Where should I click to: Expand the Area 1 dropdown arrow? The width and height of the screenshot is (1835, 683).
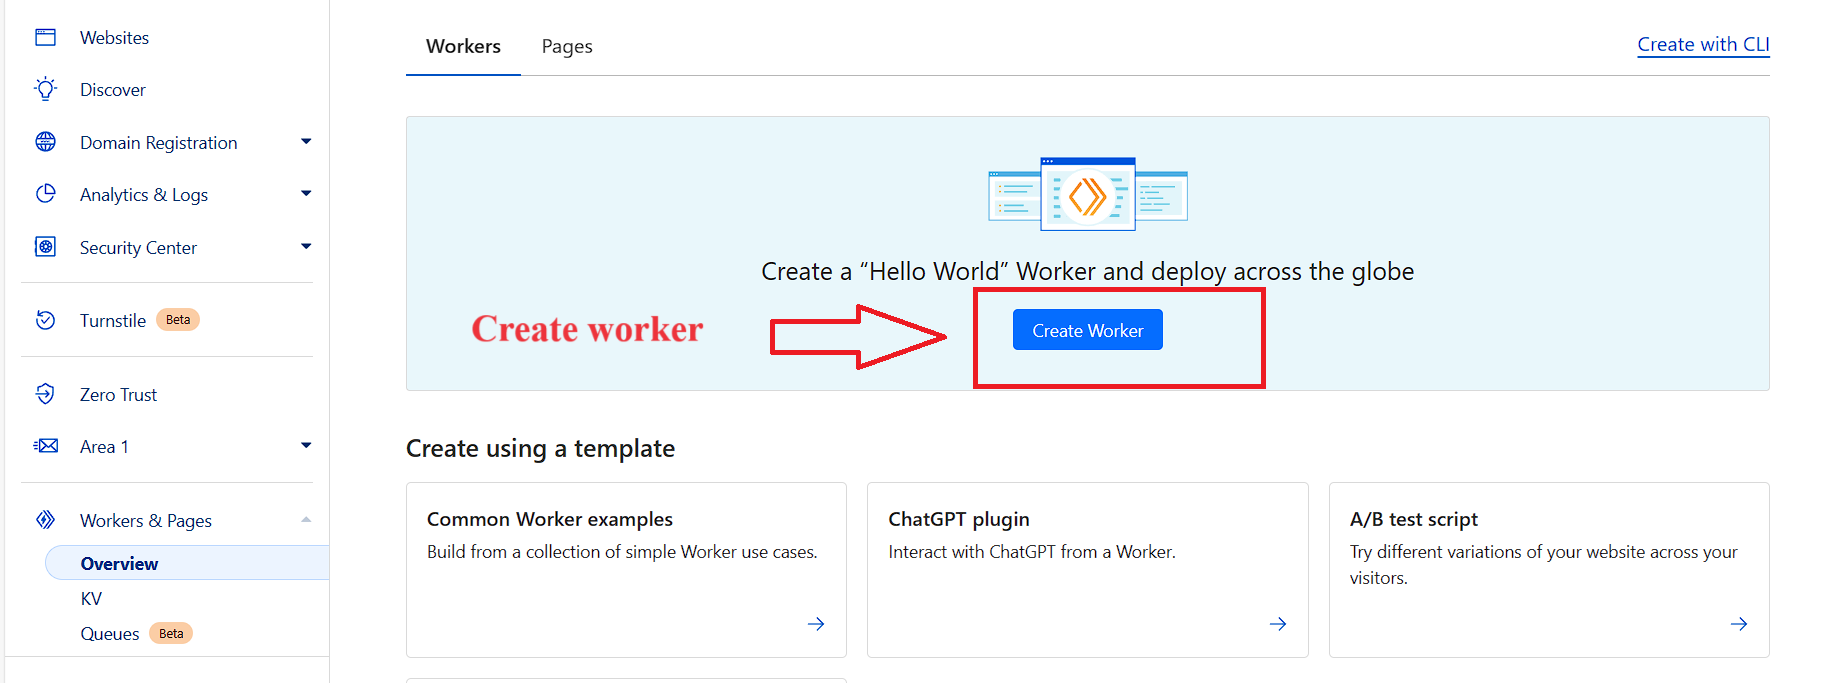point(306,446)
